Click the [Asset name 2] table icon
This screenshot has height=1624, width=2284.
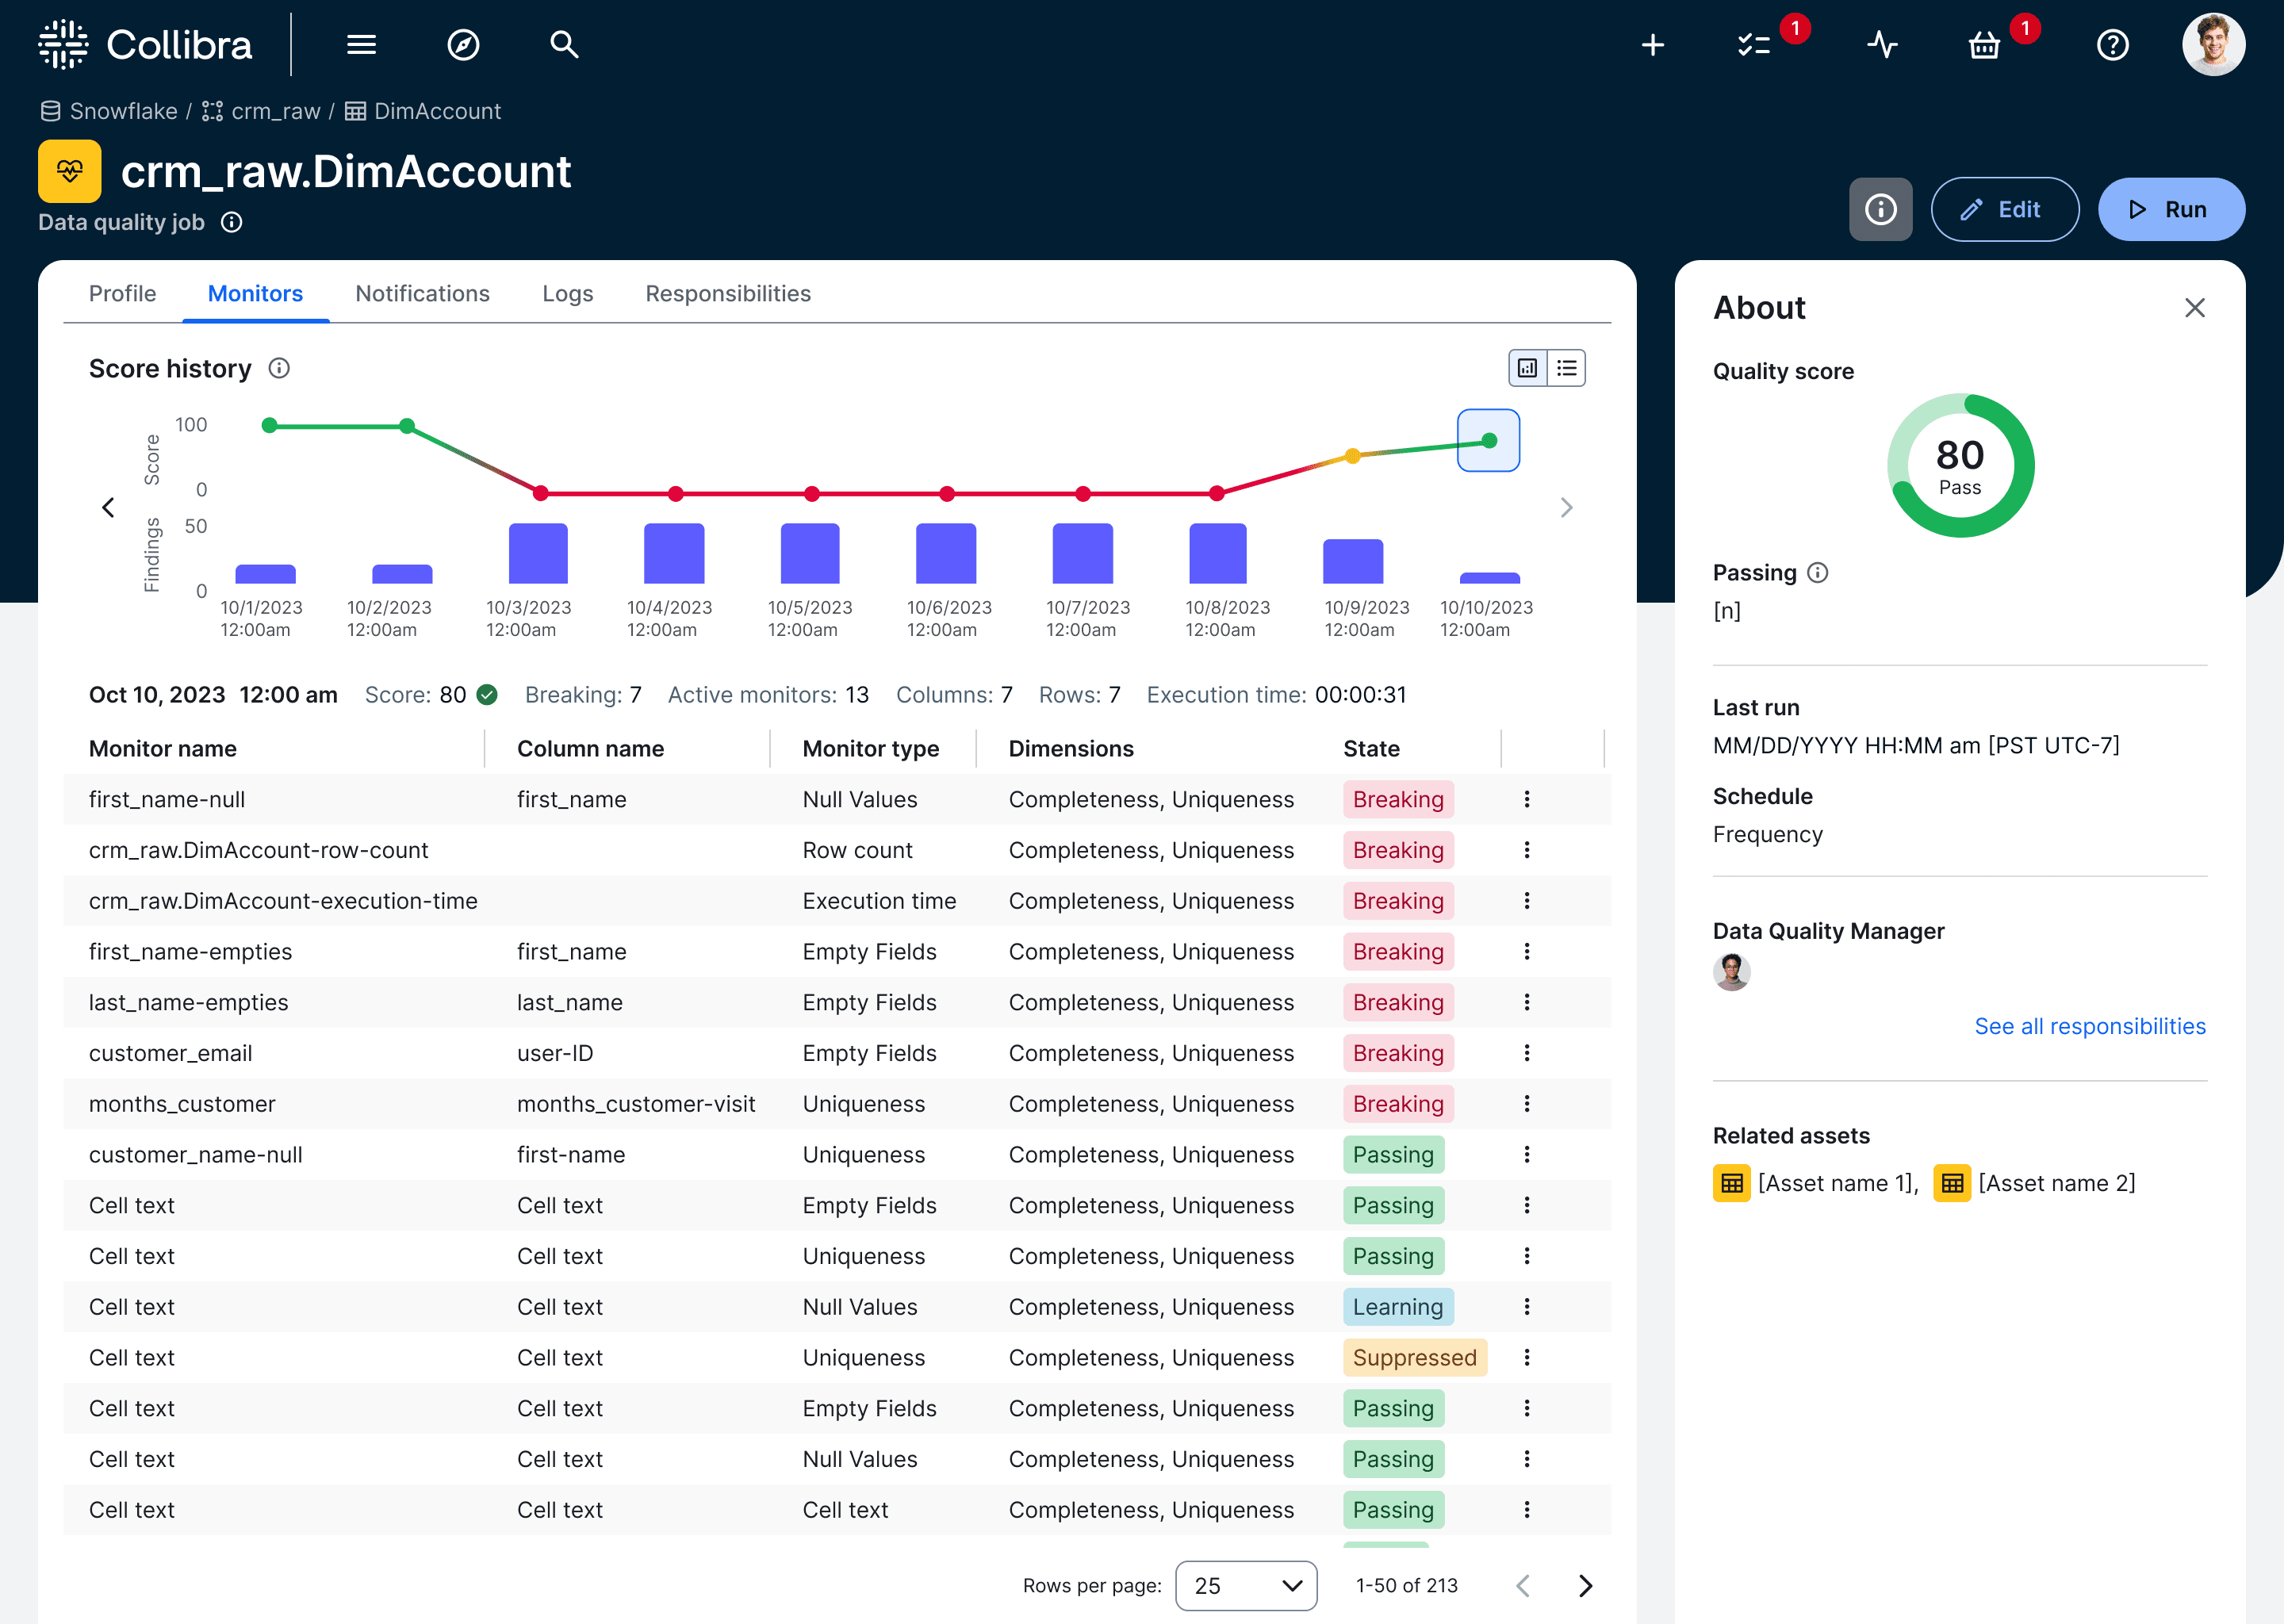click(1952, 1183)
